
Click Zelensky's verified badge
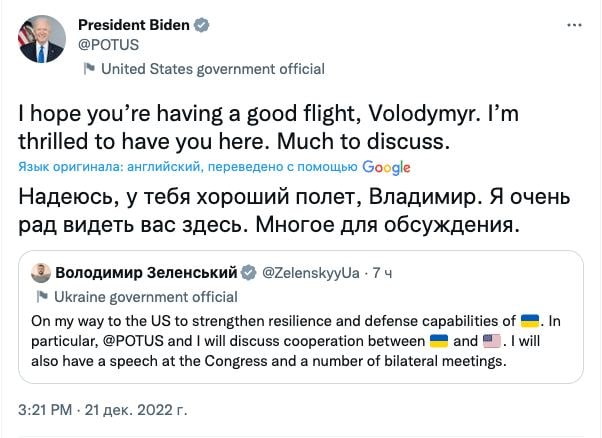(x=250, y=272)
